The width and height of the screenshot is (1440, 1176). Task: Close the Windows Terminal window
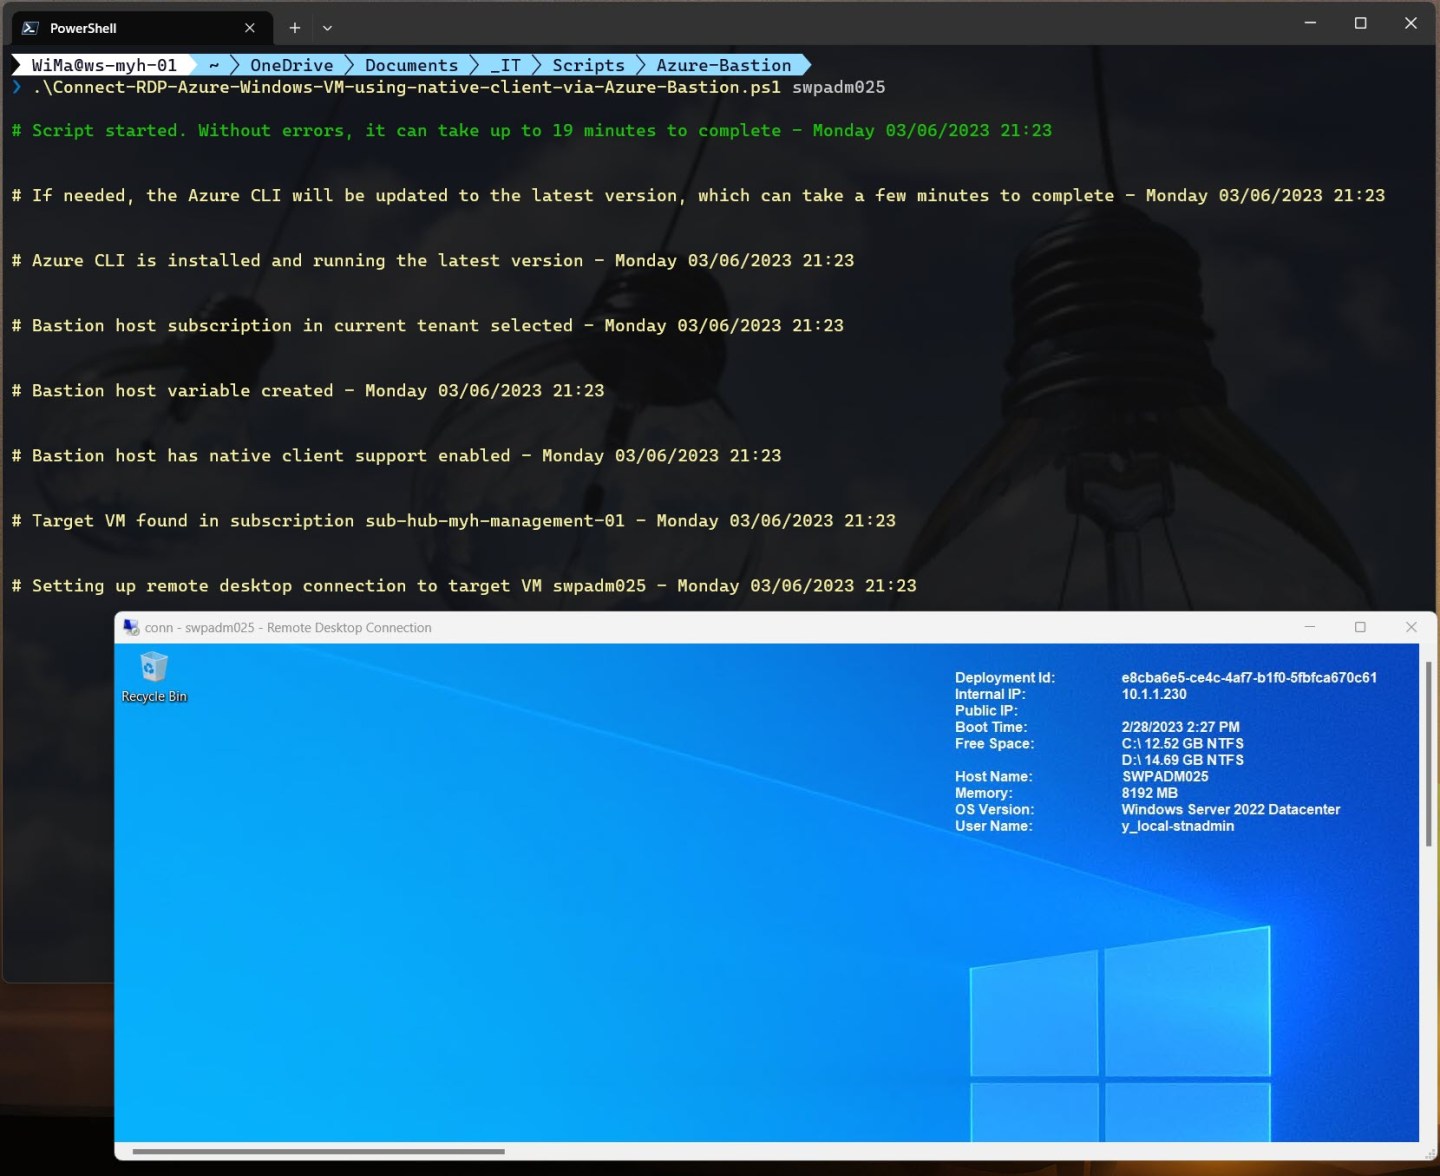pyautogui.click(x=1411, y=23)
